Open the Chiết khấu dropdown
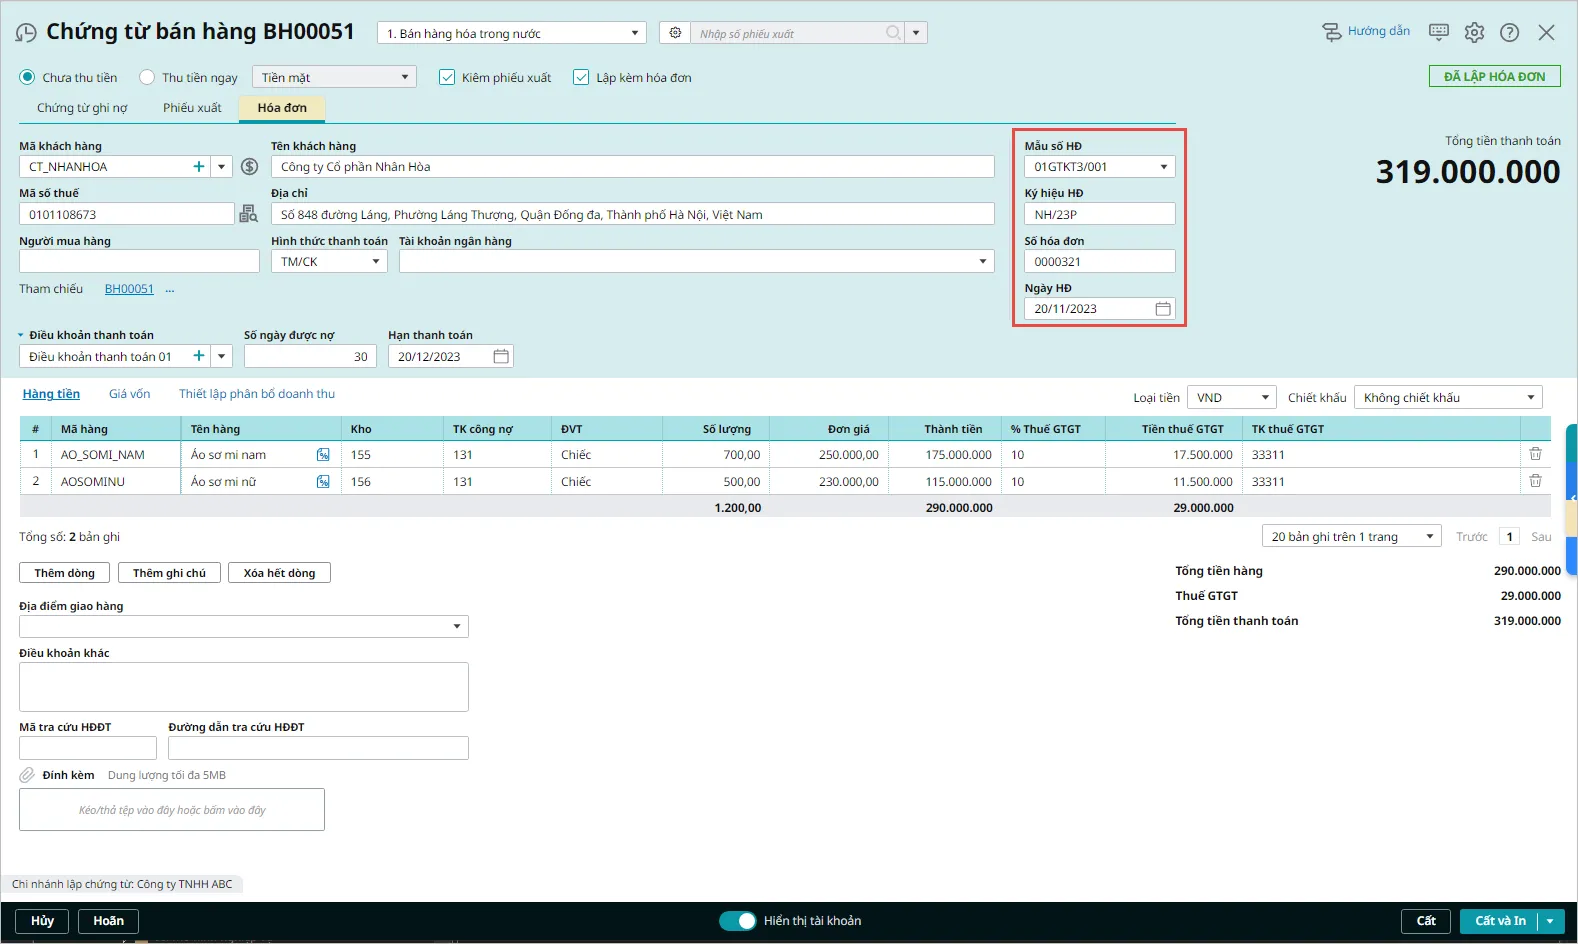The height and width of the screenshot is (944, 1578). [x=1530, y=398]
